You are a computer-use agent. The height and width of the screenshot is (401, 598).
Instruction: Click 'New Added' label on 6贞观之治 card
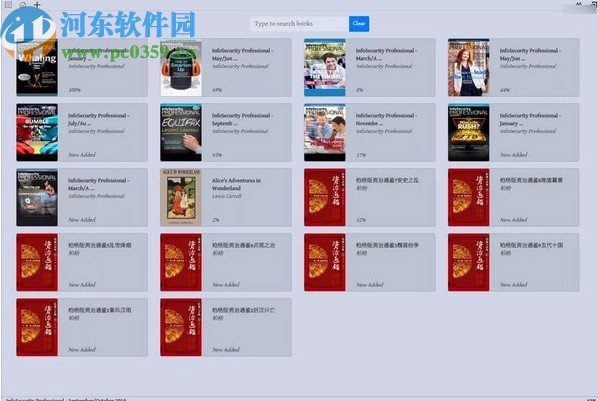pos(226,285)
